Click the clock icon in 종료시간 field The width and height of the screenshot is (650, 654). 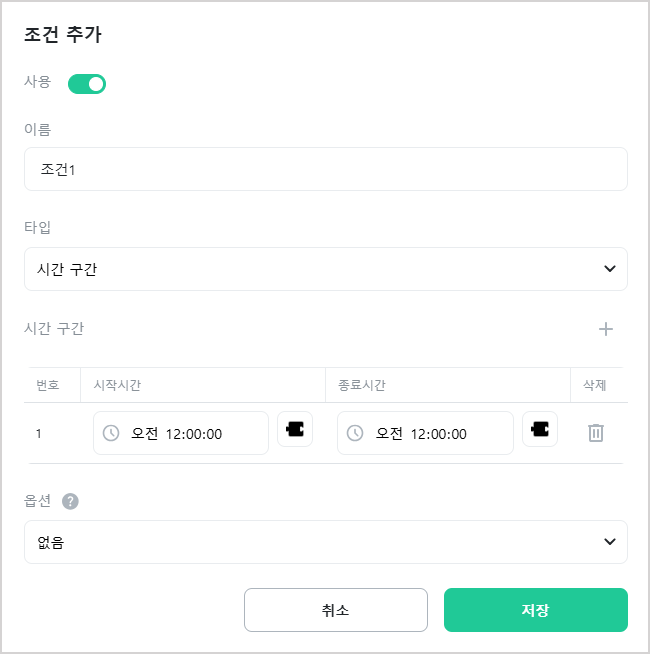[355, 433]
